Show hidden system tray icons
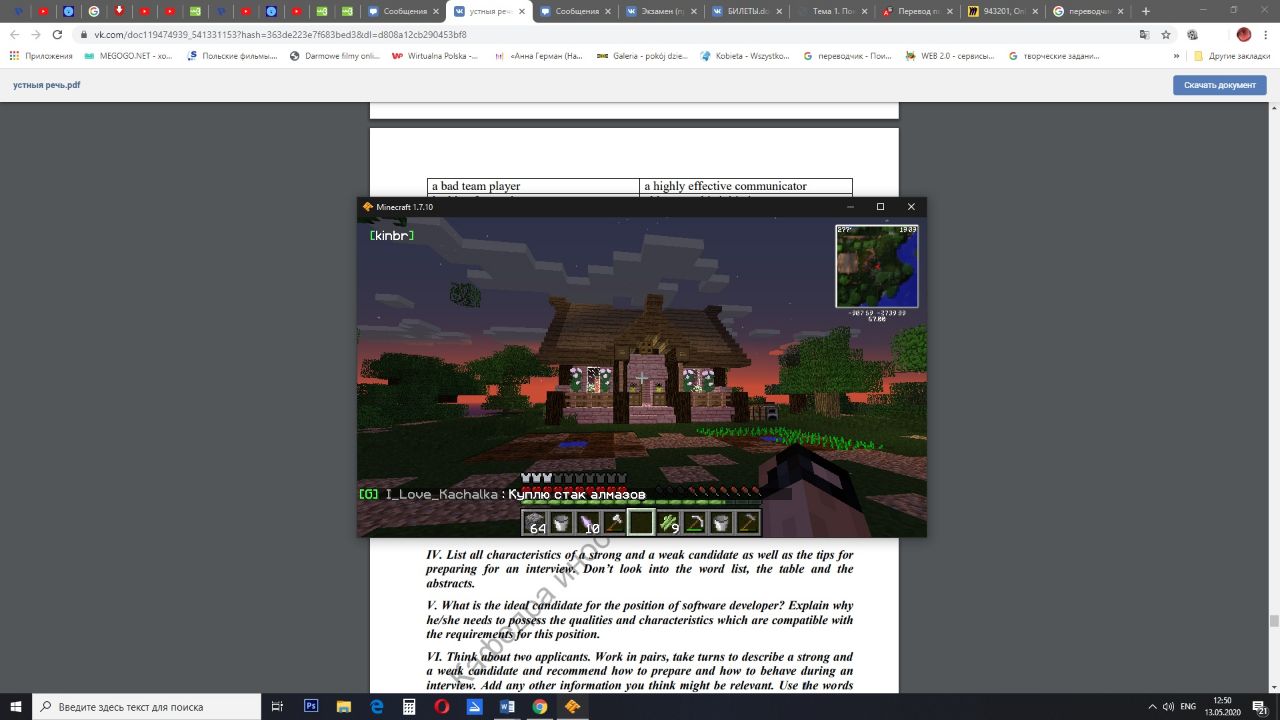The height and width of the screenshot is (720, 1280). [x=1152, y=706]
